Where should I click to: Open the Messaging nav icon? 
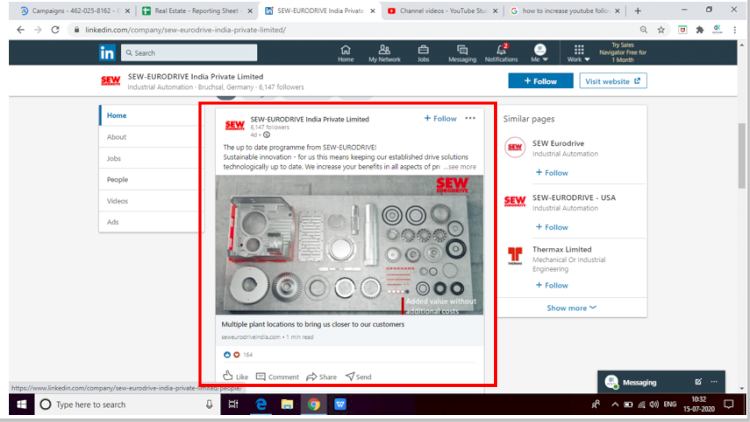[x=462, y=51]
